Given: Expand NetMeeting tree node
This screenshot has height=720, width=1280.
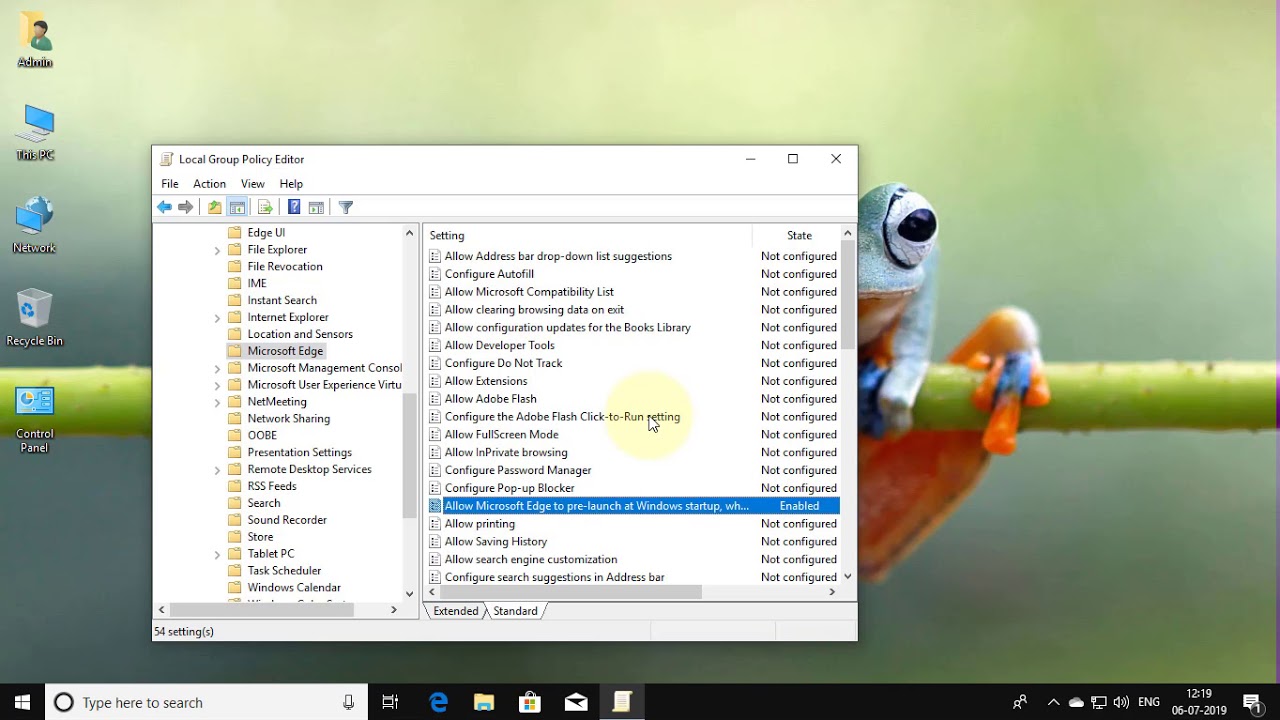Looking at the screenshot, I should [217, 402].
